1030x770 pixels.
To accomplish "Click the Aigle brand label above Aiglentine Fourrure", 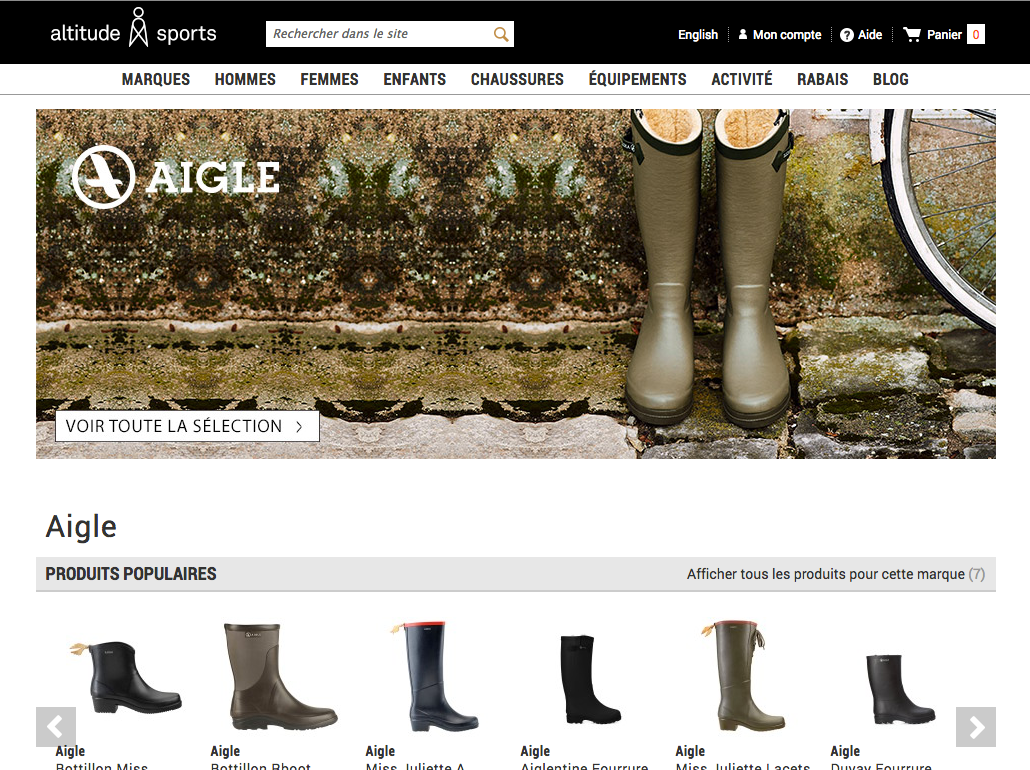I will tap(535, 751).
